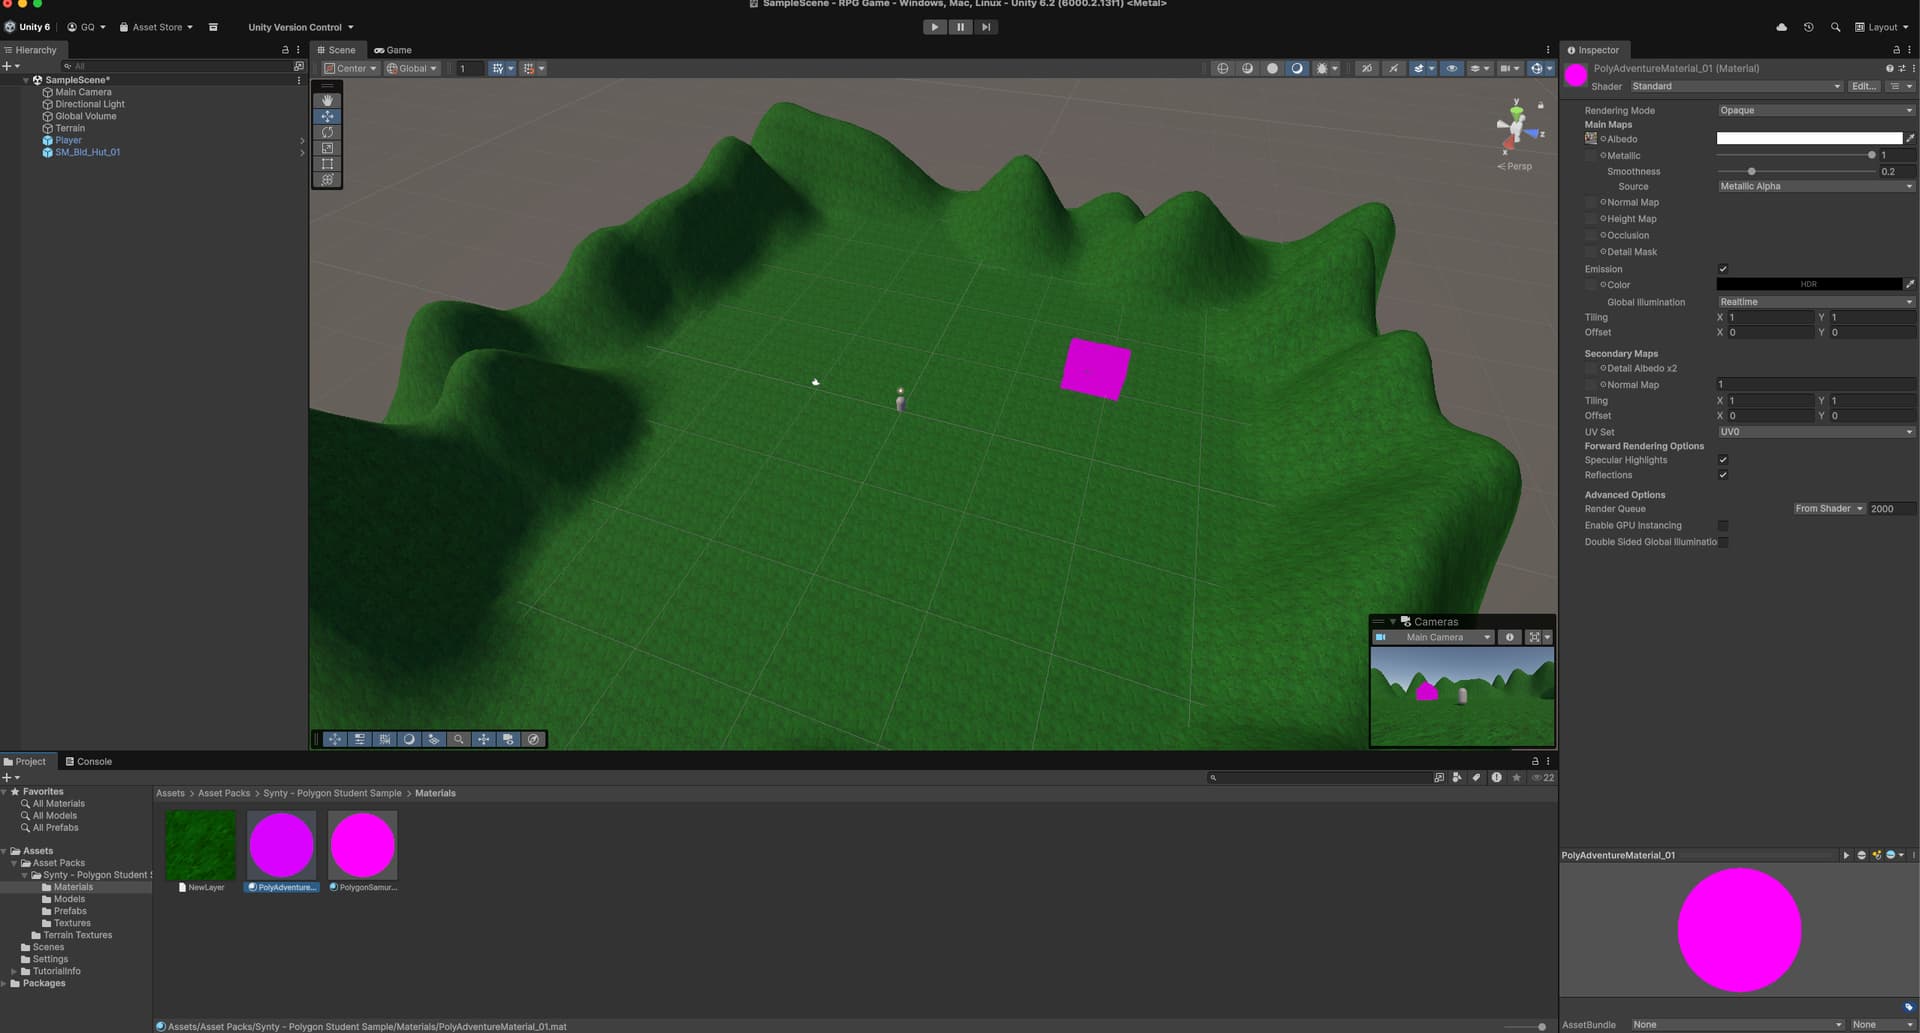Select the Rotate tool

pyautogui.click(x=327, y=132)
